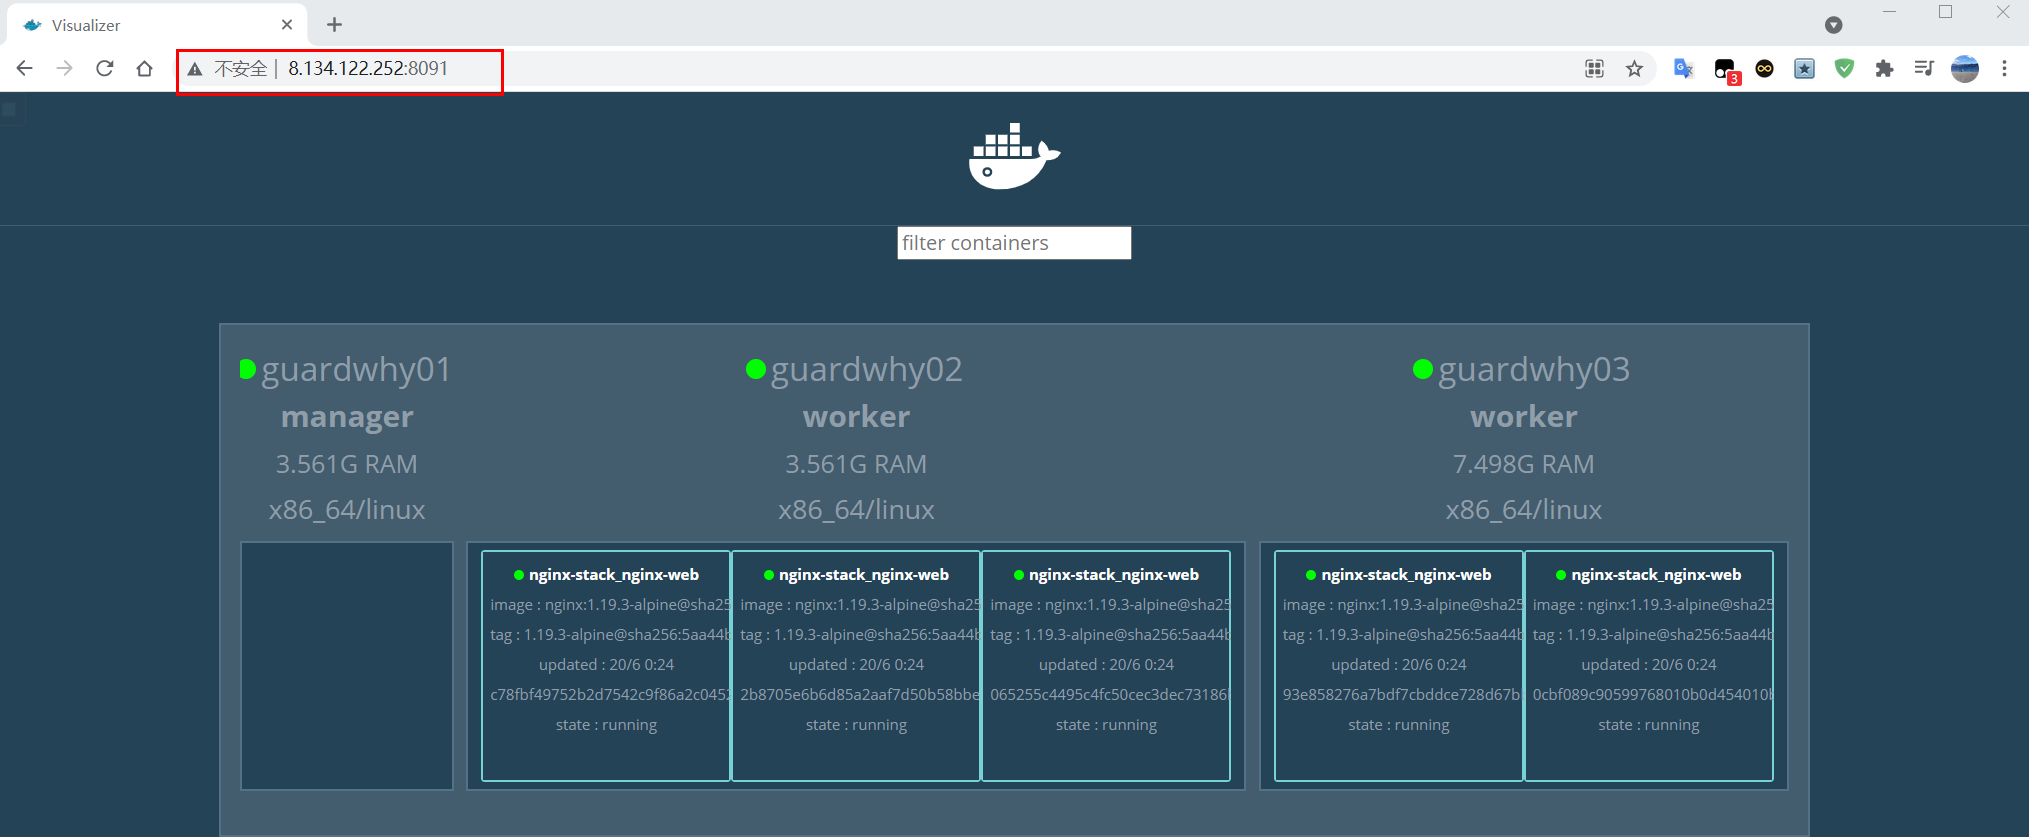2029x837 pixels.
Task: Select the container with ID 0cbf089c9059
Action: 1649,665
